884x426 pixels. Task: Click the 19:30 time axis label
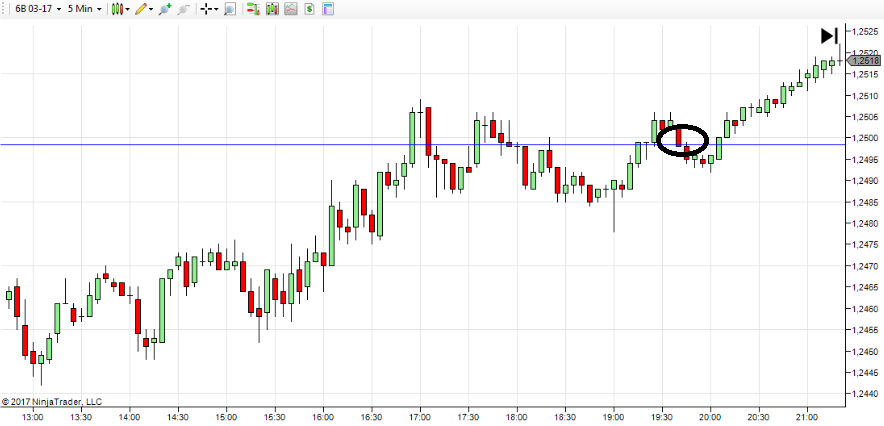pos(662,416)
